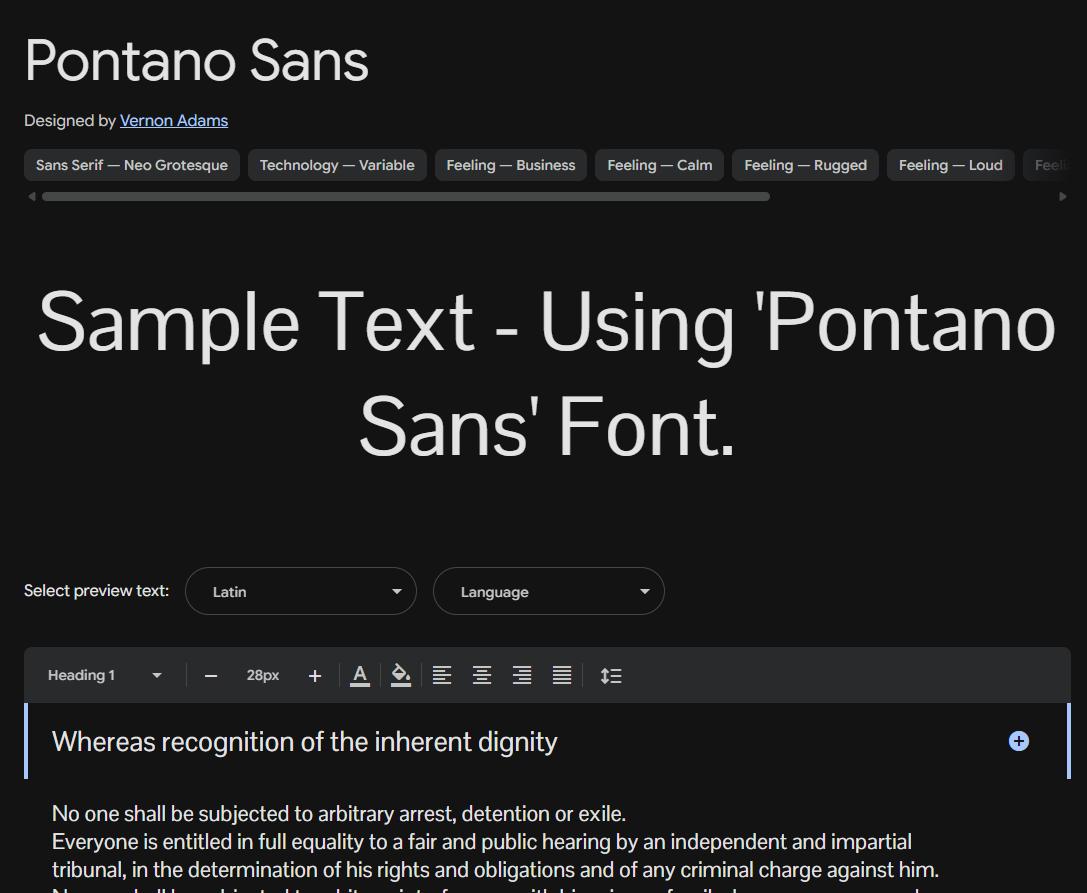Viewport: 1087px width, 893px height.
Task: Click the tag list horizontal scrollbar thumb
Action: point(406,197)
